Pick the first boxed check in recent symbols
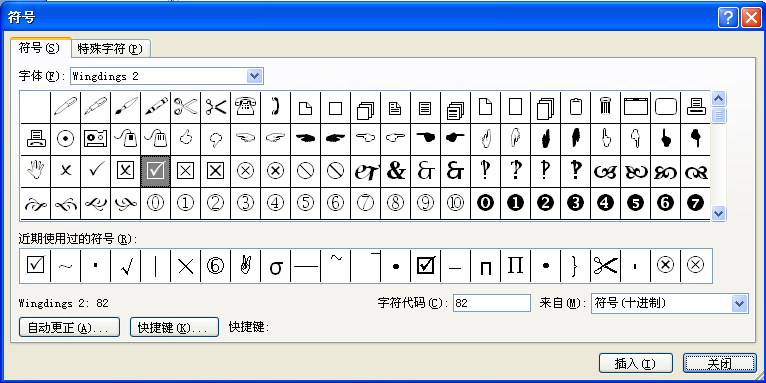 point(35,266)
